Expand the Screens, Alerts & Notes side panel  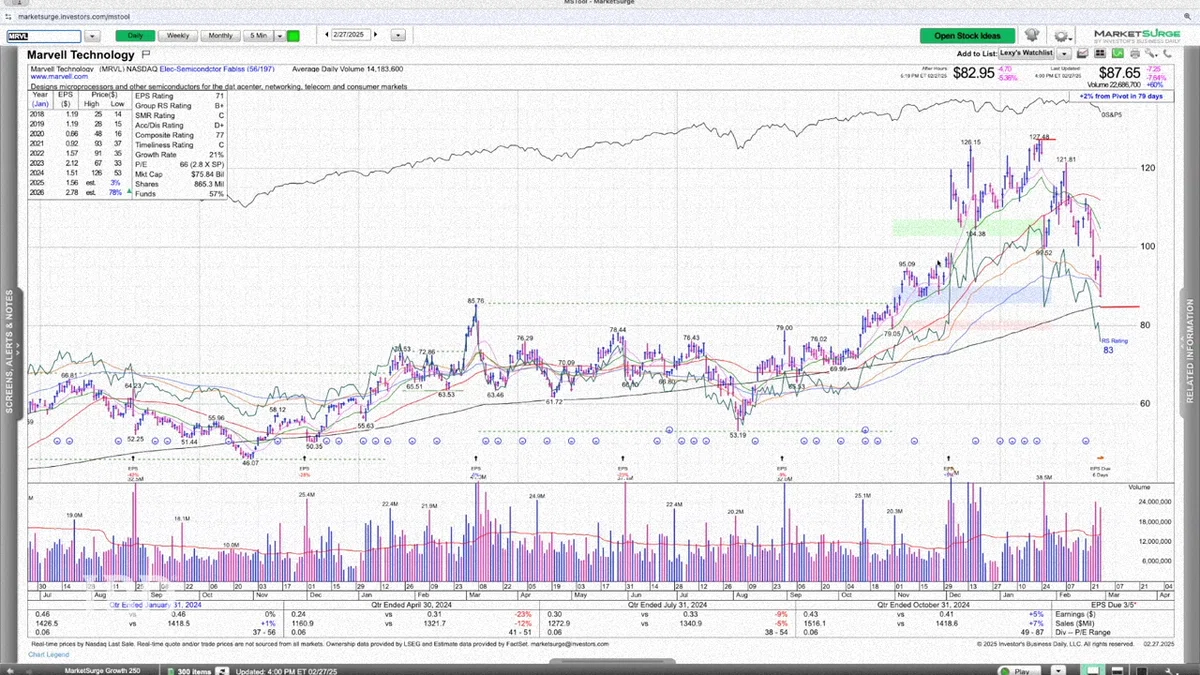[x=10, y=351]
